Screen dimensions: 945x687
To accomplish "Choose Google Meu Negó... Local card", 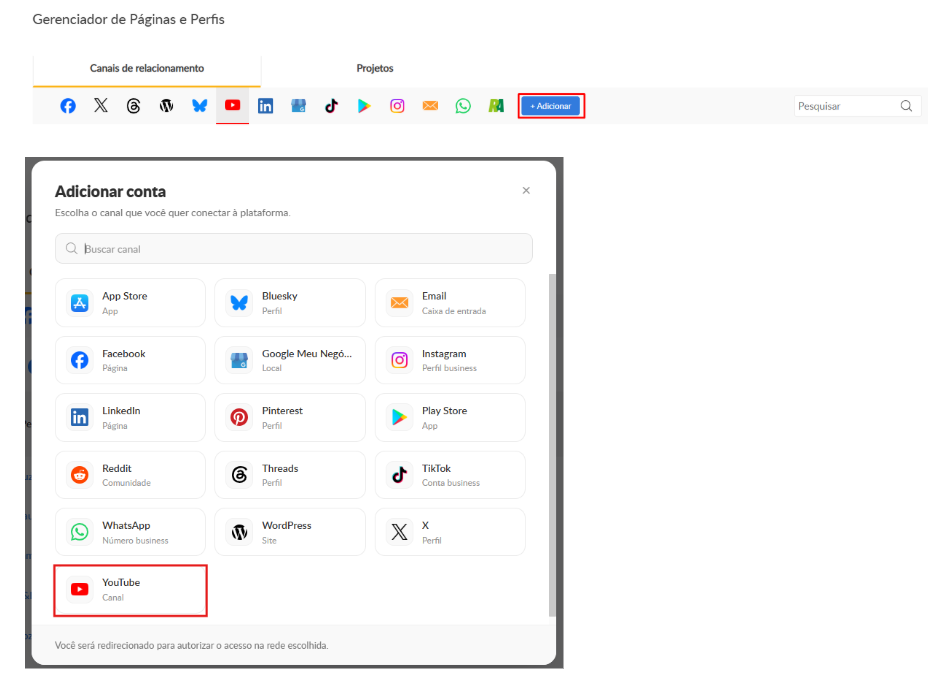I will tap(290, 360).
